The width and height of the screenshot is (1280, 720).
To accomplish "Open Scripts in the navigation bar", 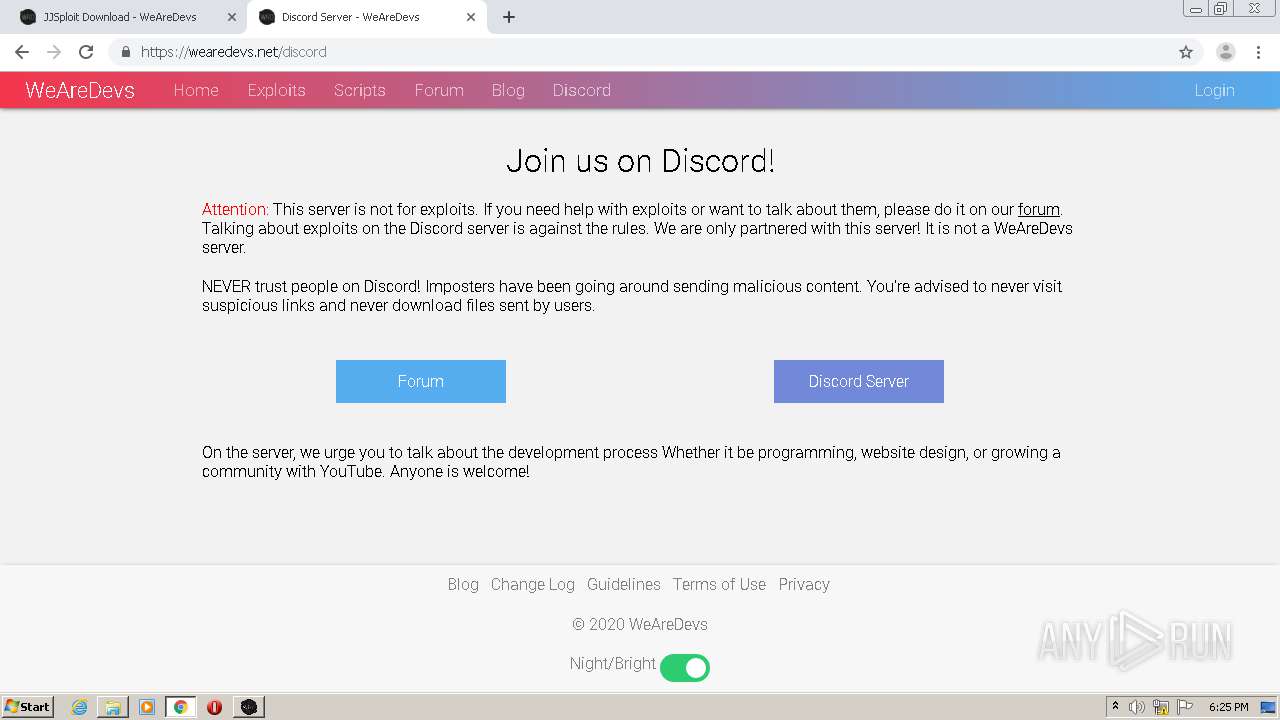I will pyautogui.click(x=360, y=90).
